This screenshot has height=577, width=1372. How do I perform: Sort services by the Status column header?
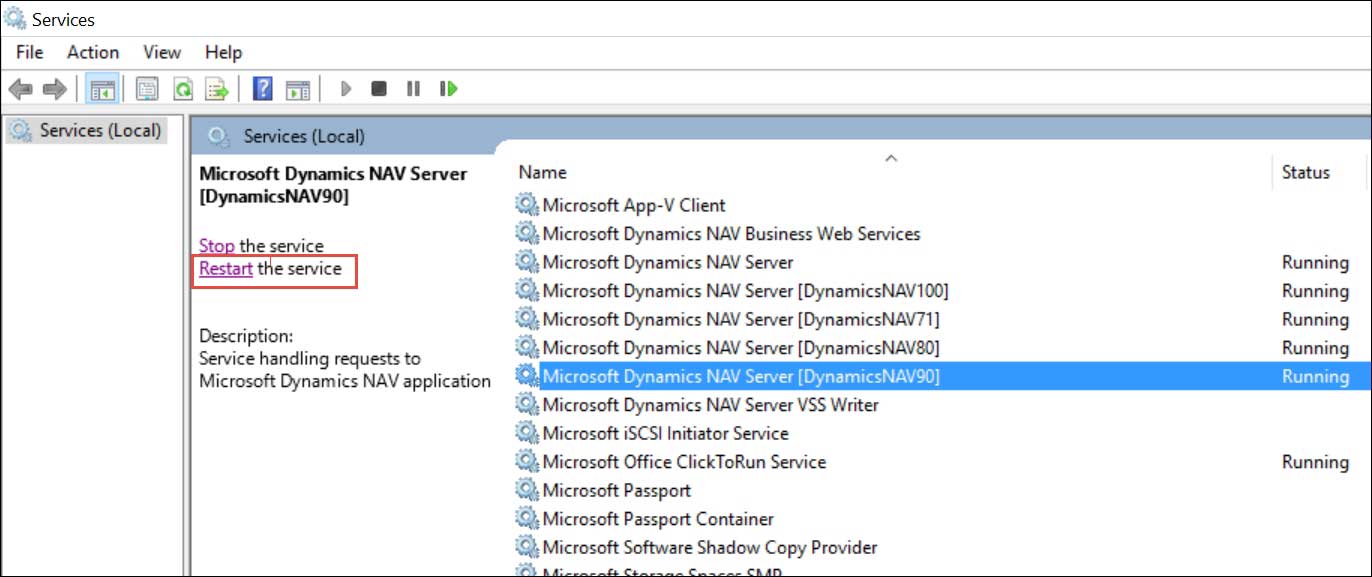coord(1305,172)
